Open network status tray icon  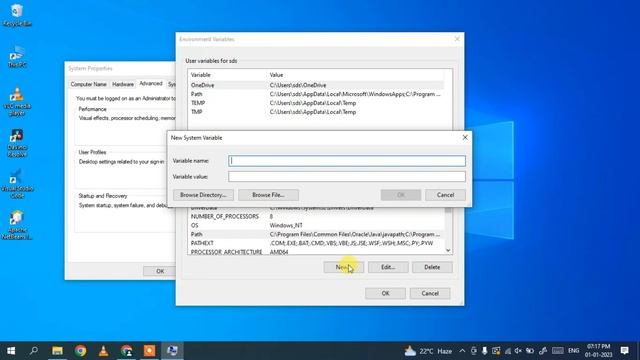coord(508,351)
